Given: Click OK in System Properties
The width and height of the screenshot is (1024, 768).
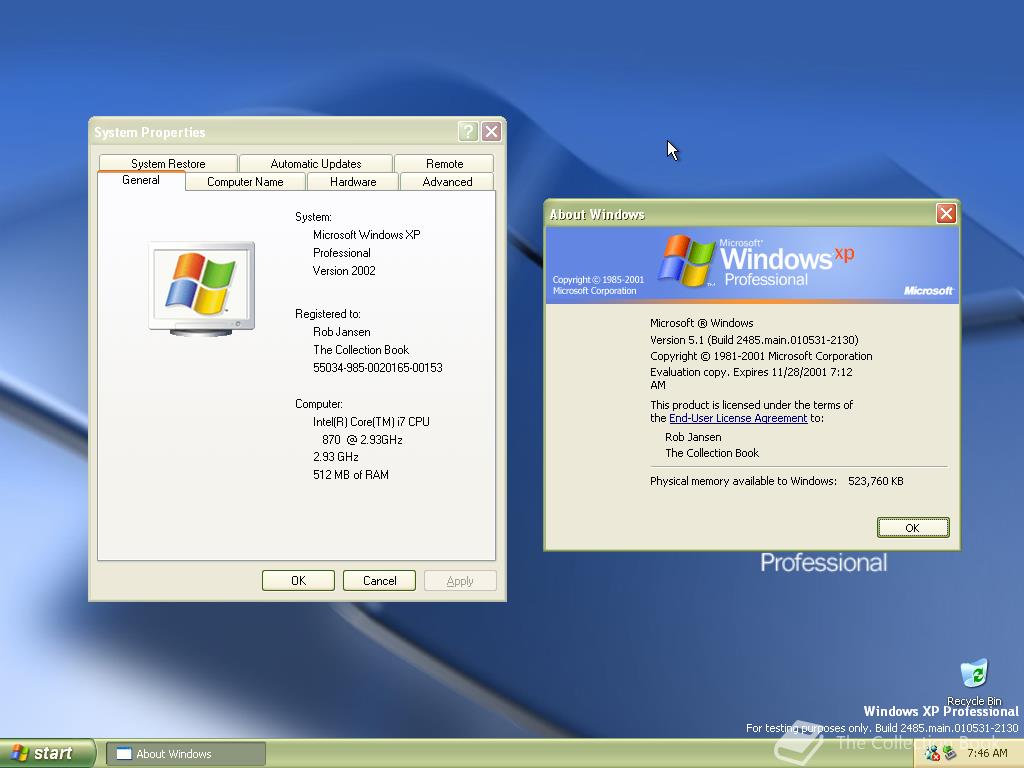Looking at the screenshot, I should pyautogui.click(x=298, y=581).
